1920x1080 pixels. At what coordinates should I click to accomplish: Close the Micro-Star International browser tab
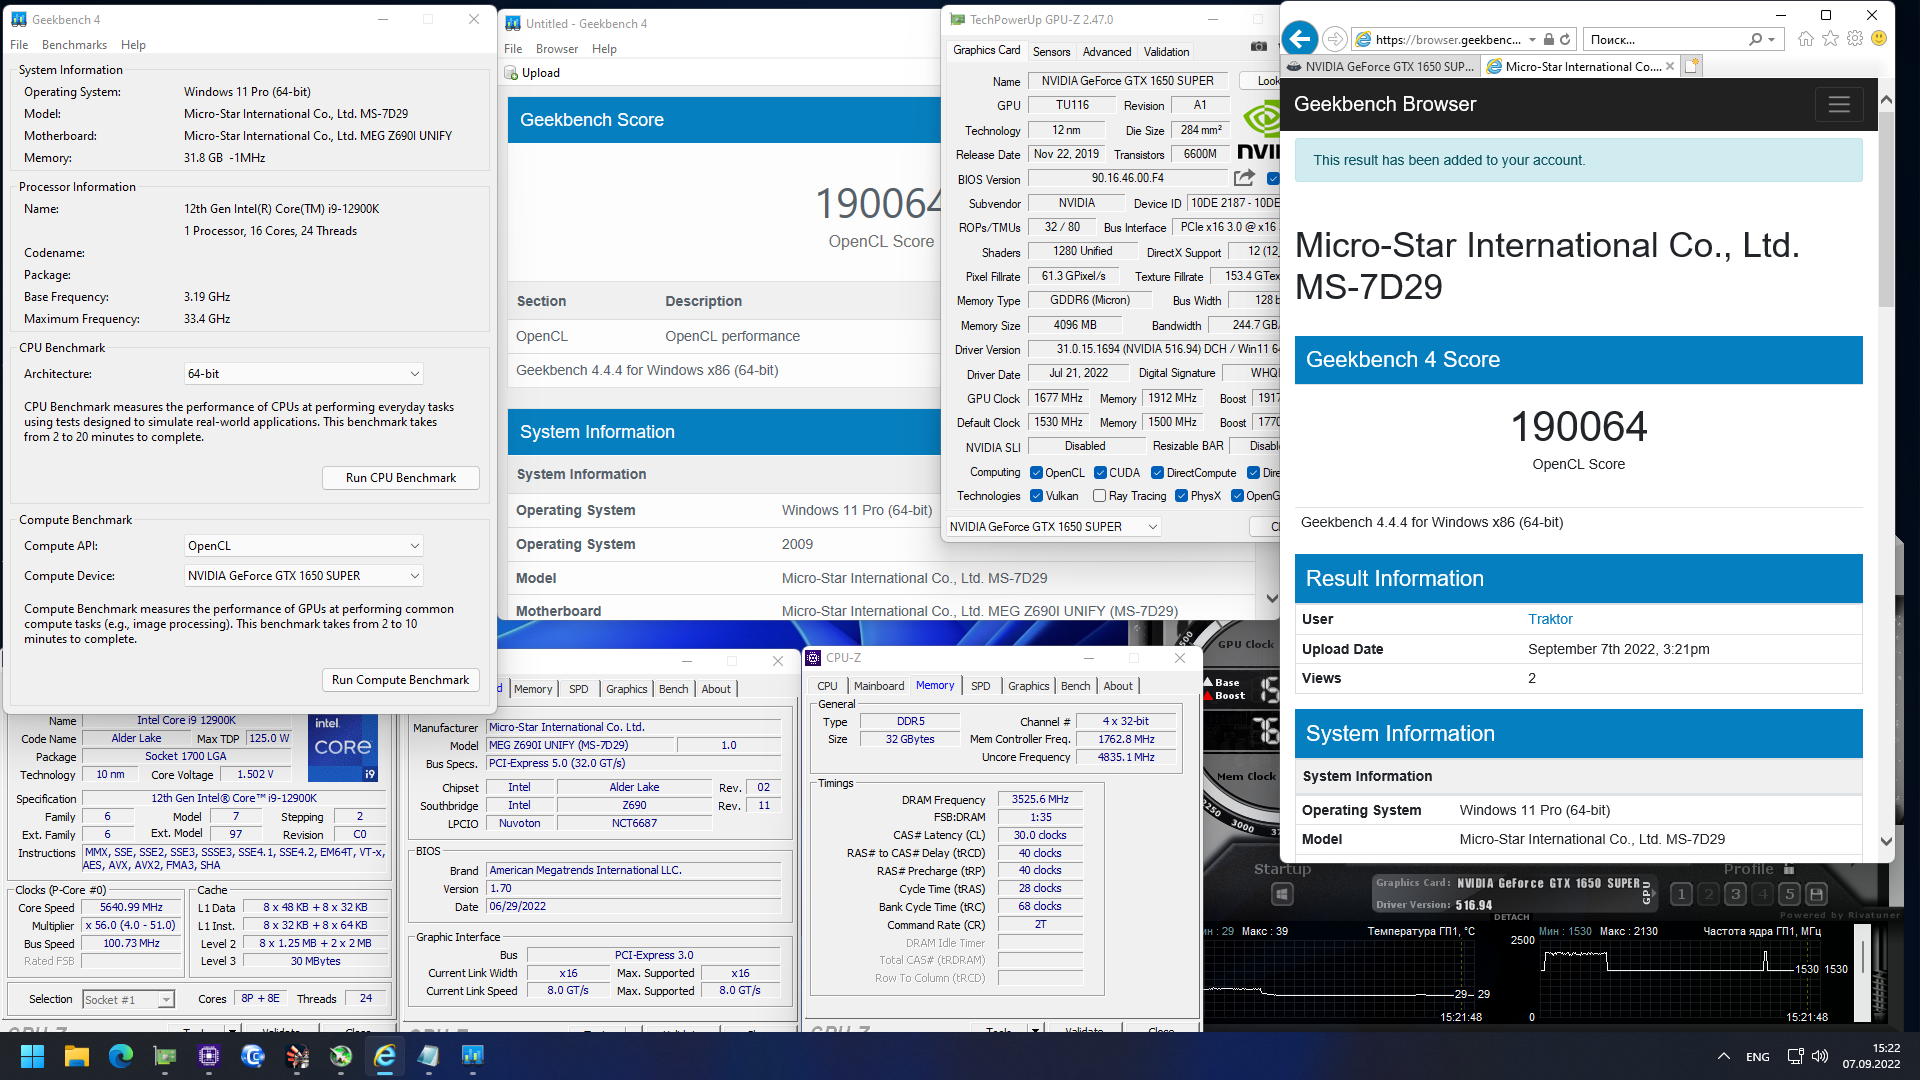pos(1669,66)
